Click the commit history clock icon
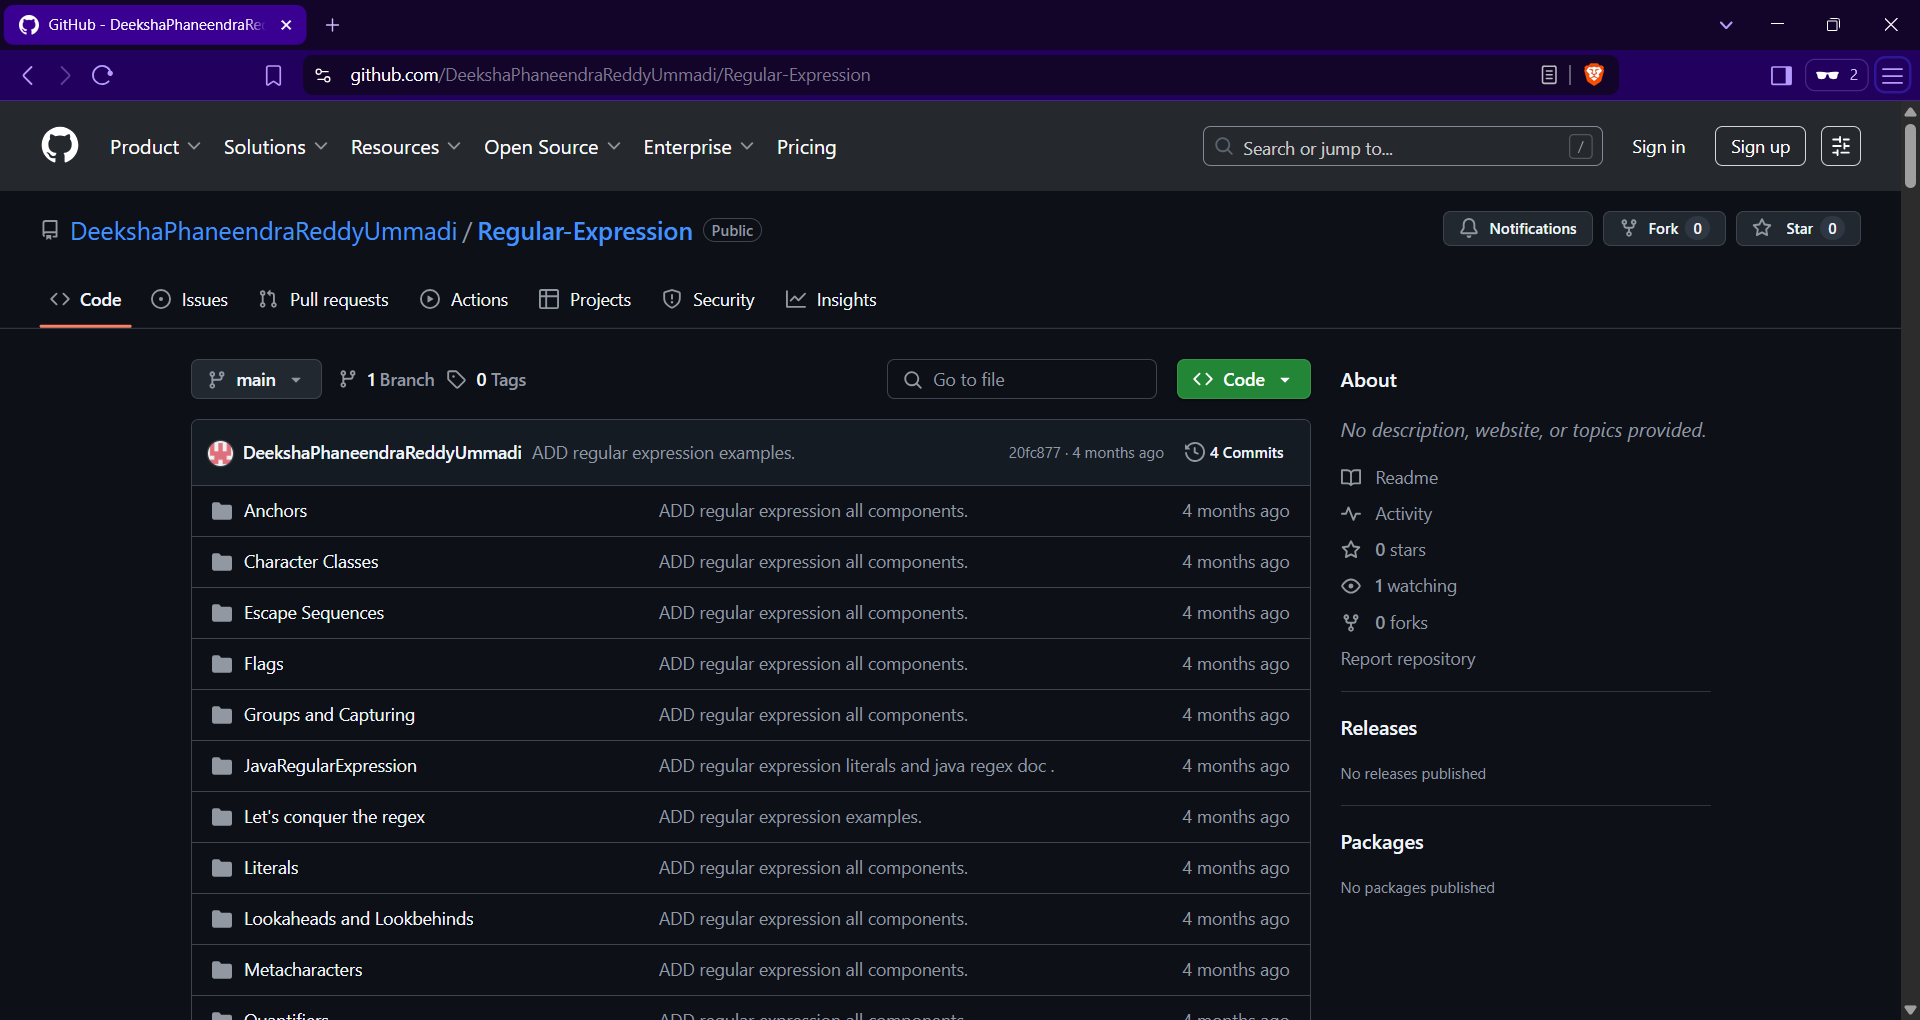This screenshot has height=1020, width=1920. pyautogui.click(x=1194, y=452)
